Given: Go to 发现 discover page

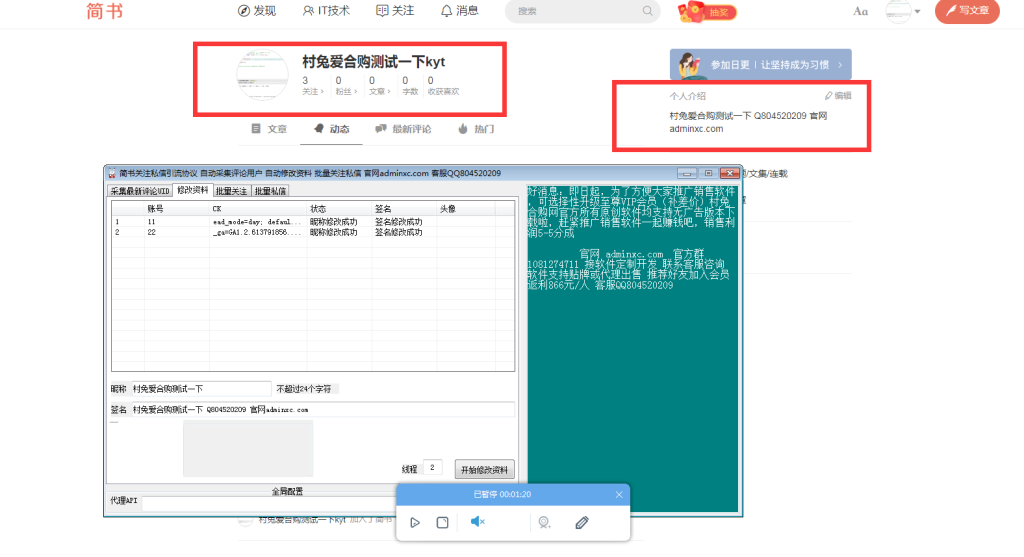Looking at the screenshot, I should 256,11.
